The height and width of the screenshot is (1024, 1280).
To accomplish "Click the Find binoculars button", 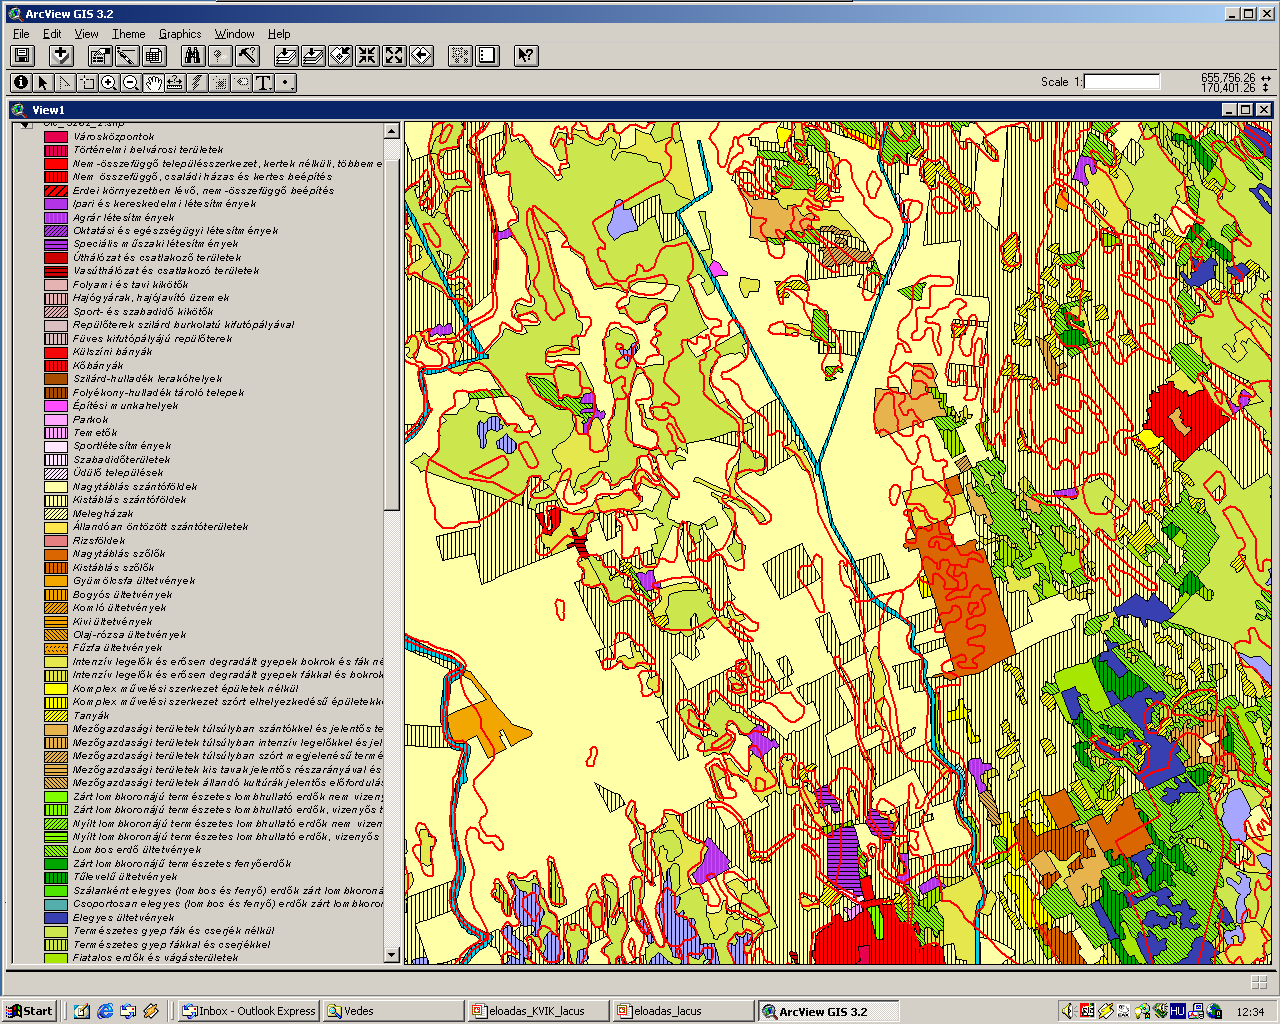I will point(193,56).
